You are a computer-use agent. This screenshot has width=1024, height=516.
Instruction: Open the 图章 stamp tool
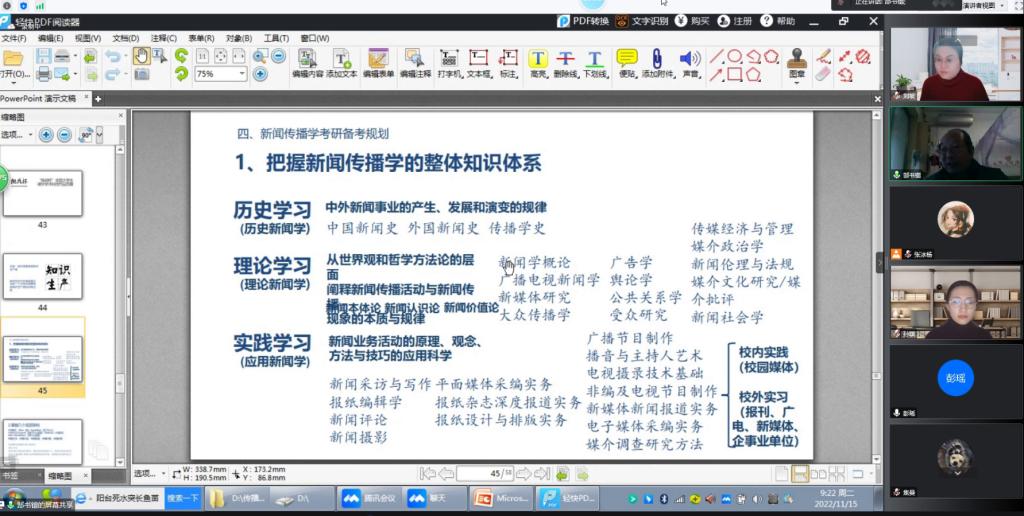(x=796, y=62)
